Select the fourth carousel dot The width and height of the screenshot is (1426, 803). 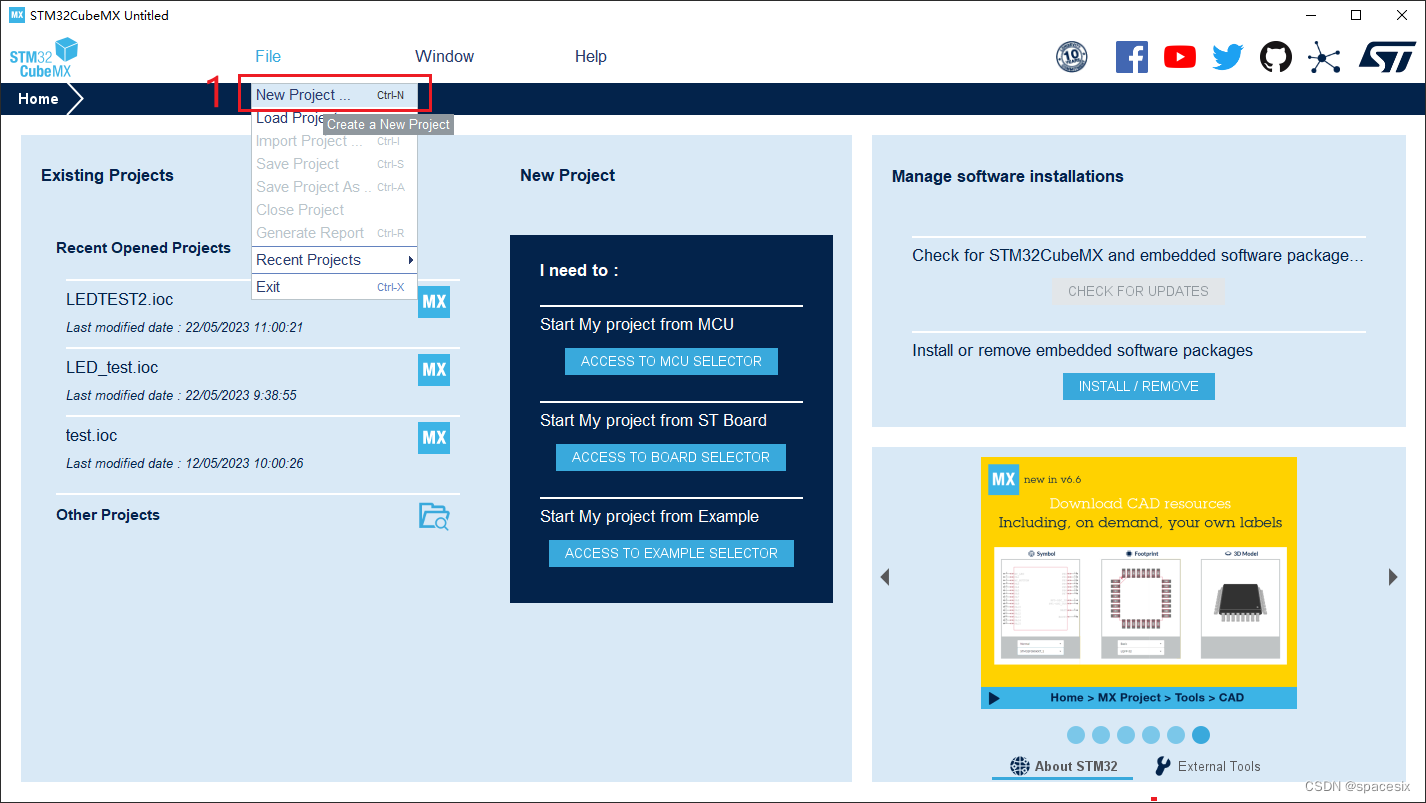[1151, 735]
